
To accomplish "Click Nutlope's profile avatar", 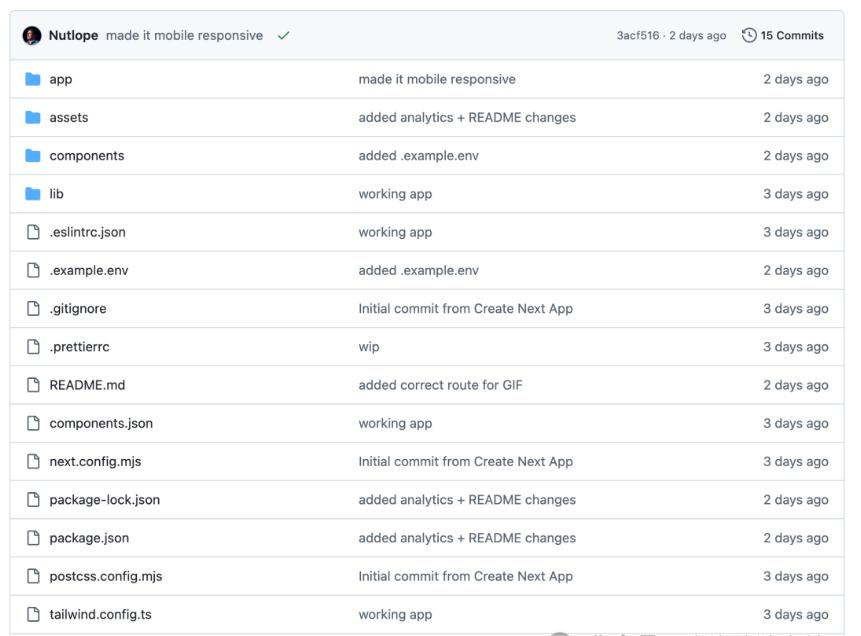I will pyautogui.click(x=32, y=35).
